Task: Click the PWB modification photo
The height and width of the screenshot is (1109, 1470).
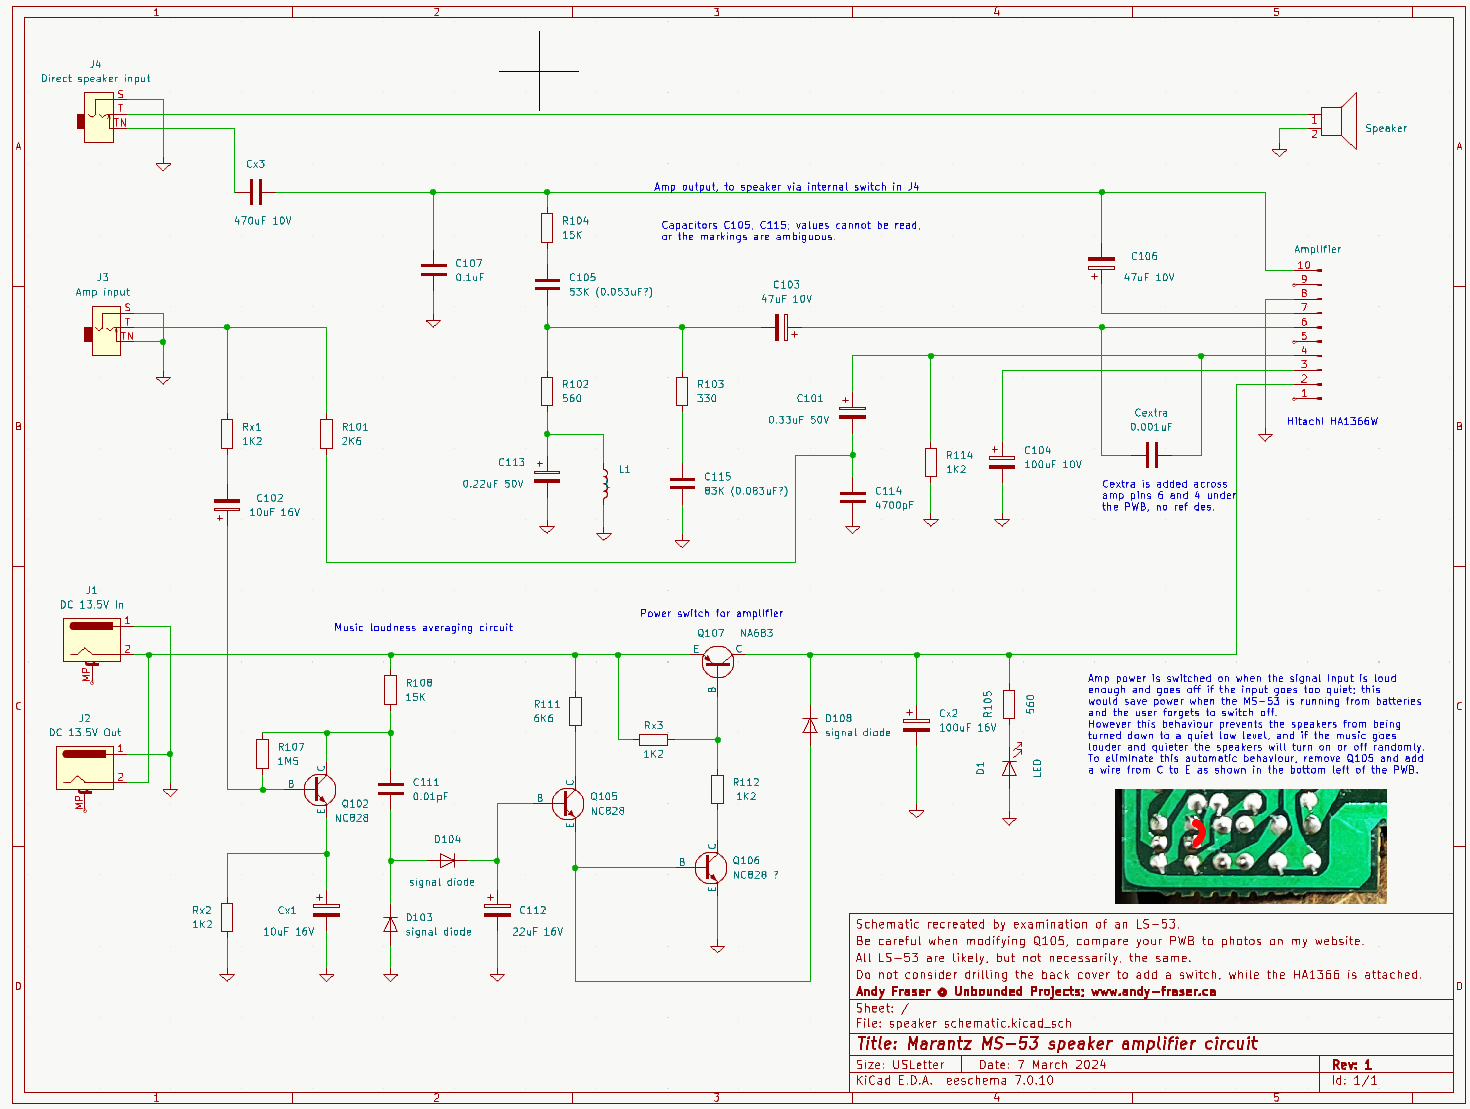Action: (x=1251, y=846)
